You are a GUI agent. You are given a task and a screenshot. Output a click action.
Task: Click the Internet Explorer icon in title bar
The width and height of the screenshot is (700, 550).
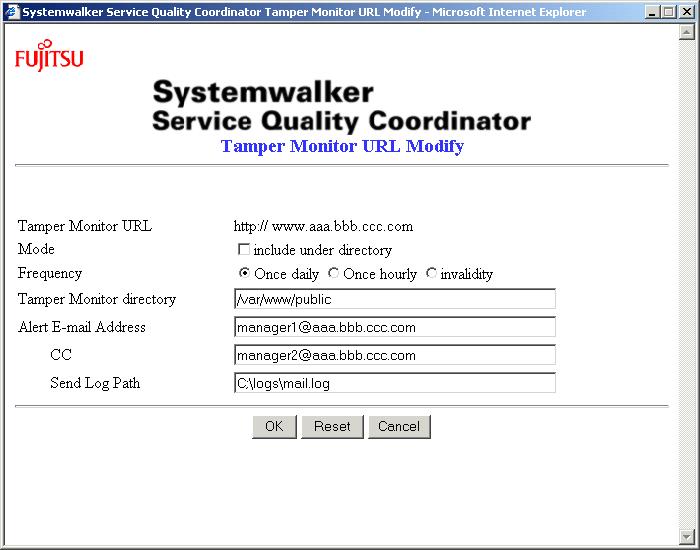click(12, 12)
